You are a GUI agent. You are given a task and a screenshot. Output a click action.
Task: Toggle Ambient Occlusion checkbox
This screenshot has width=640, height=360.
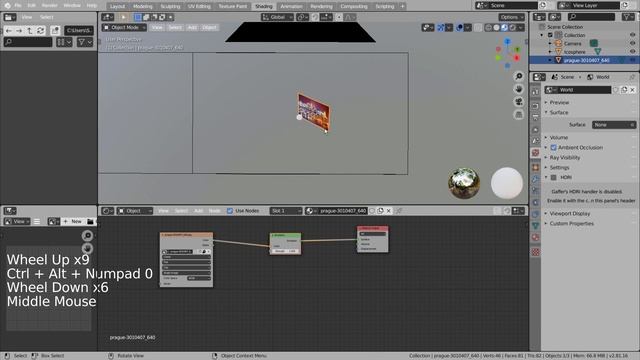point(553,147)
